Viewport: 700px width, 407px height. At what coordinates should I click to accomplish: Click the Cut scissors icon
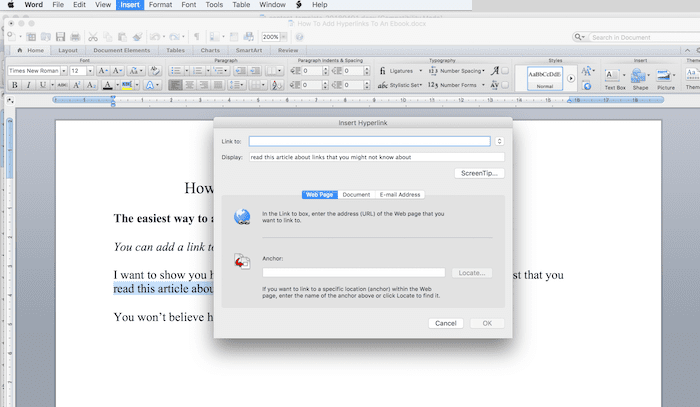tap(93, 37)
